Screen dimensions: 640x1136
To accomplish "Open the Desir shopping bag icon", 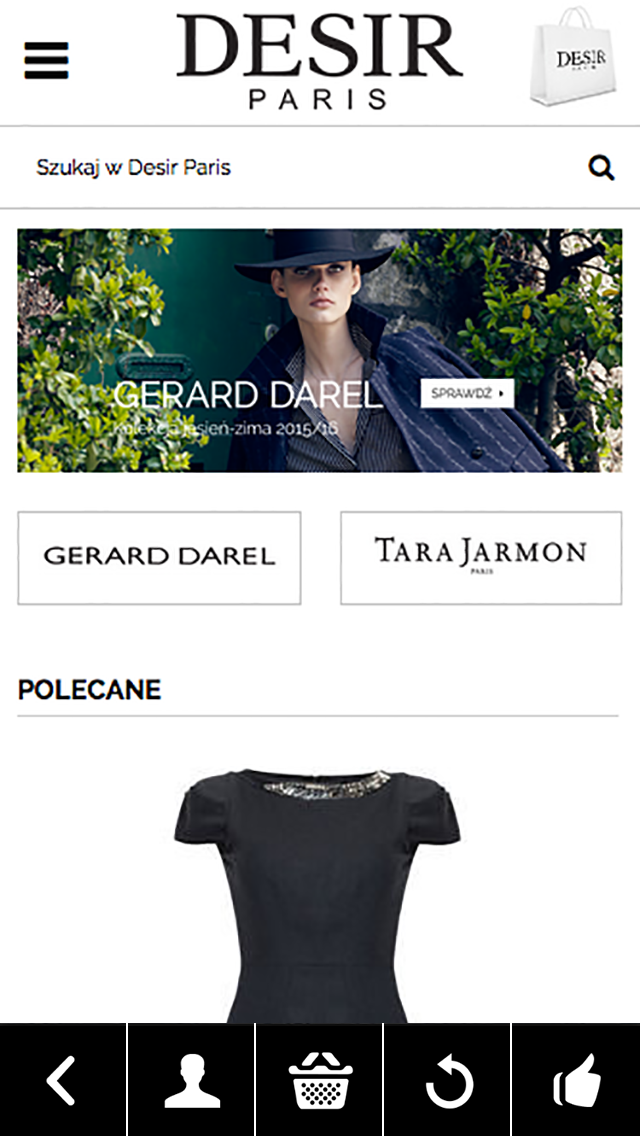I will 573,56.
